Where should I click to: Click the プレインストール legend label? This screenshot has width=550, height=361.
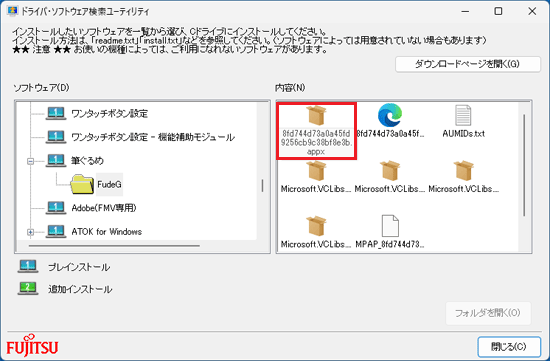[79, 267]
